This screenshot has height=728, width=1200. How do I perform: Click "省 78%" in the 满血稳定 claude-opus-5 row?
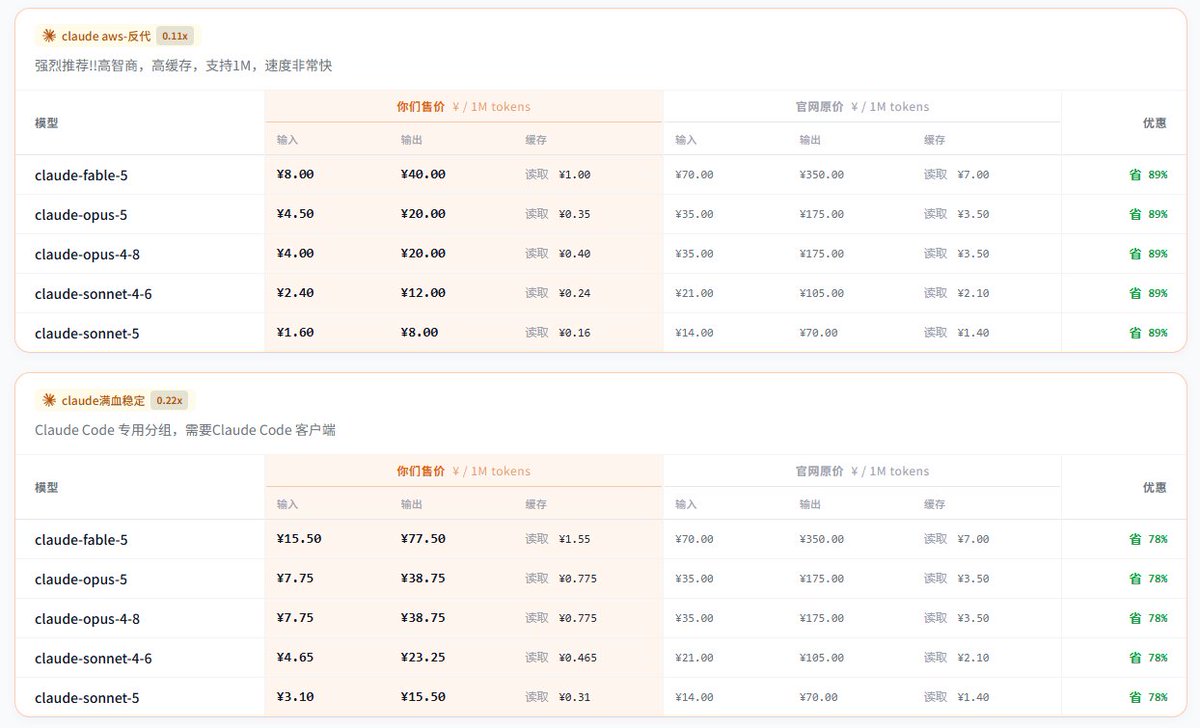(1148, 578)
